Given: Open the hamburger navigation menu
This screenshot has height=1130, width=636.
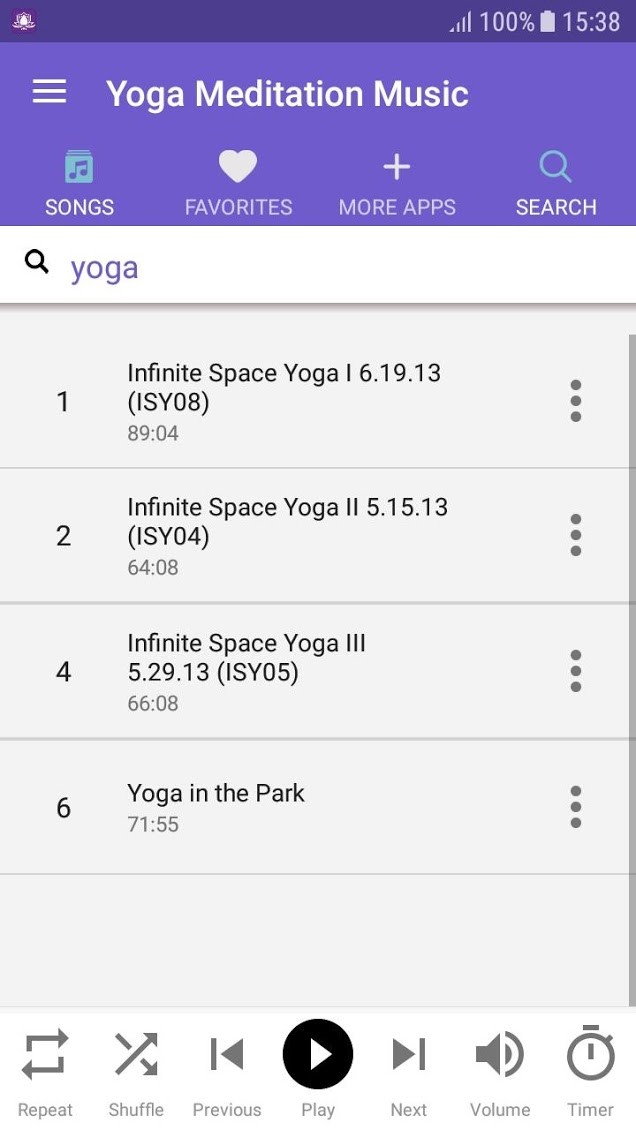Looking at the screenshot, I should pyautogui.click(x=49, y=93).
